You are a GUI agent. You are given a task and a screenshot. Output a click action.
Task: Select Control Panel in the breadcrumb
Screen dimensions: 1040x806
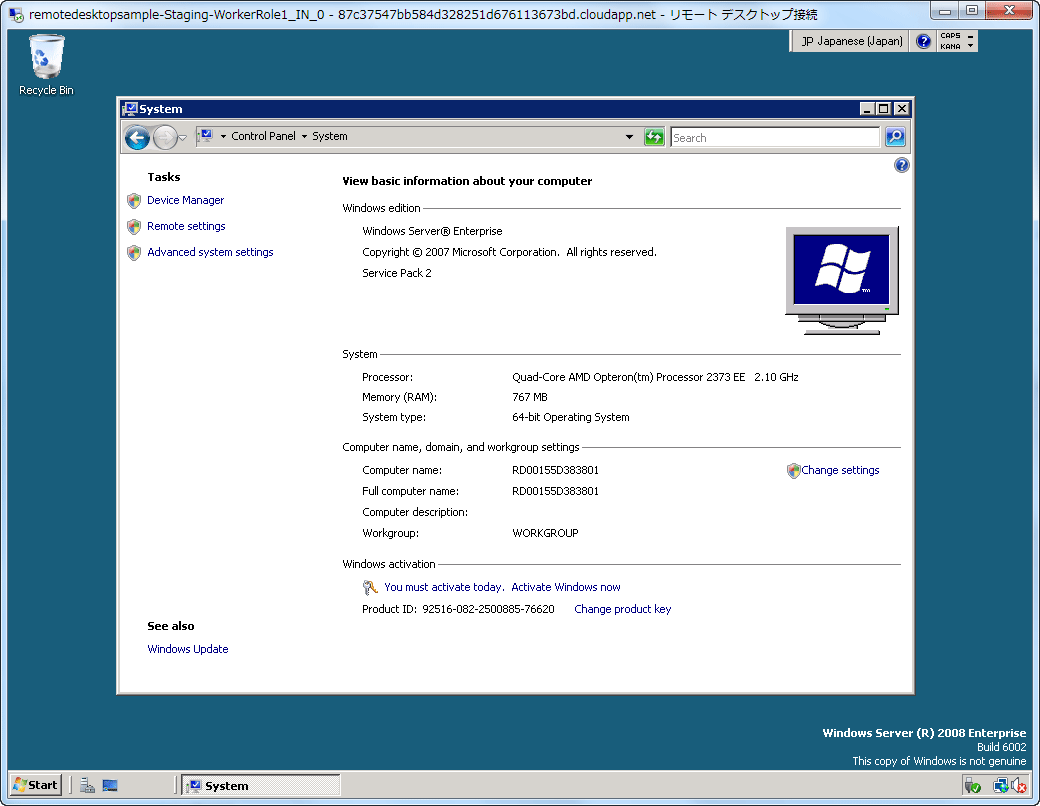click(263, 136)
